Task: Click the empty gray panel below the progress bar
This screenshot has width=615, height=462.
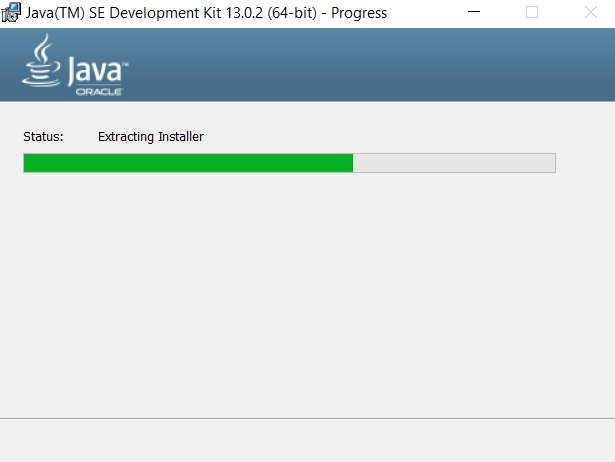Action: (x=308, y=294)
